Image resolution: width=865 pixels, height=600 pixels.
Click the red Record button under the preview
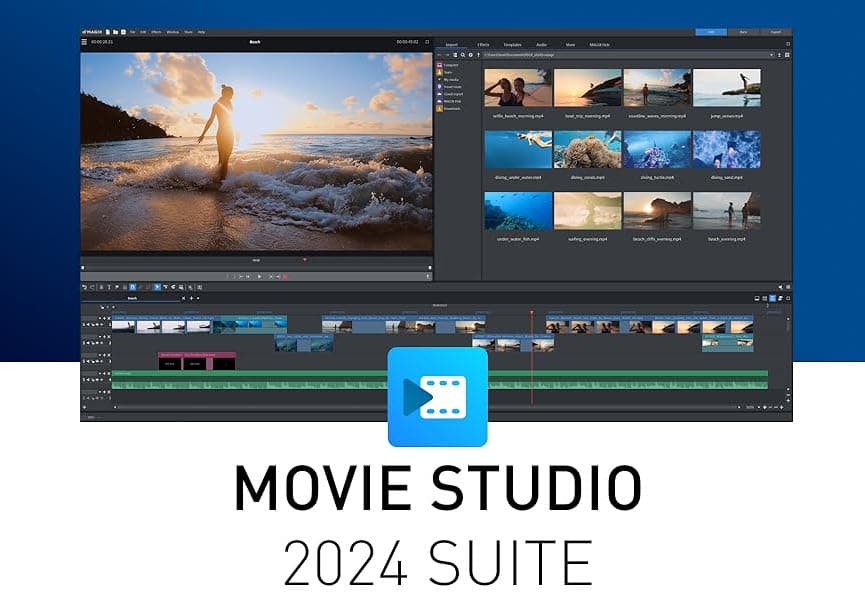point(285,276)
